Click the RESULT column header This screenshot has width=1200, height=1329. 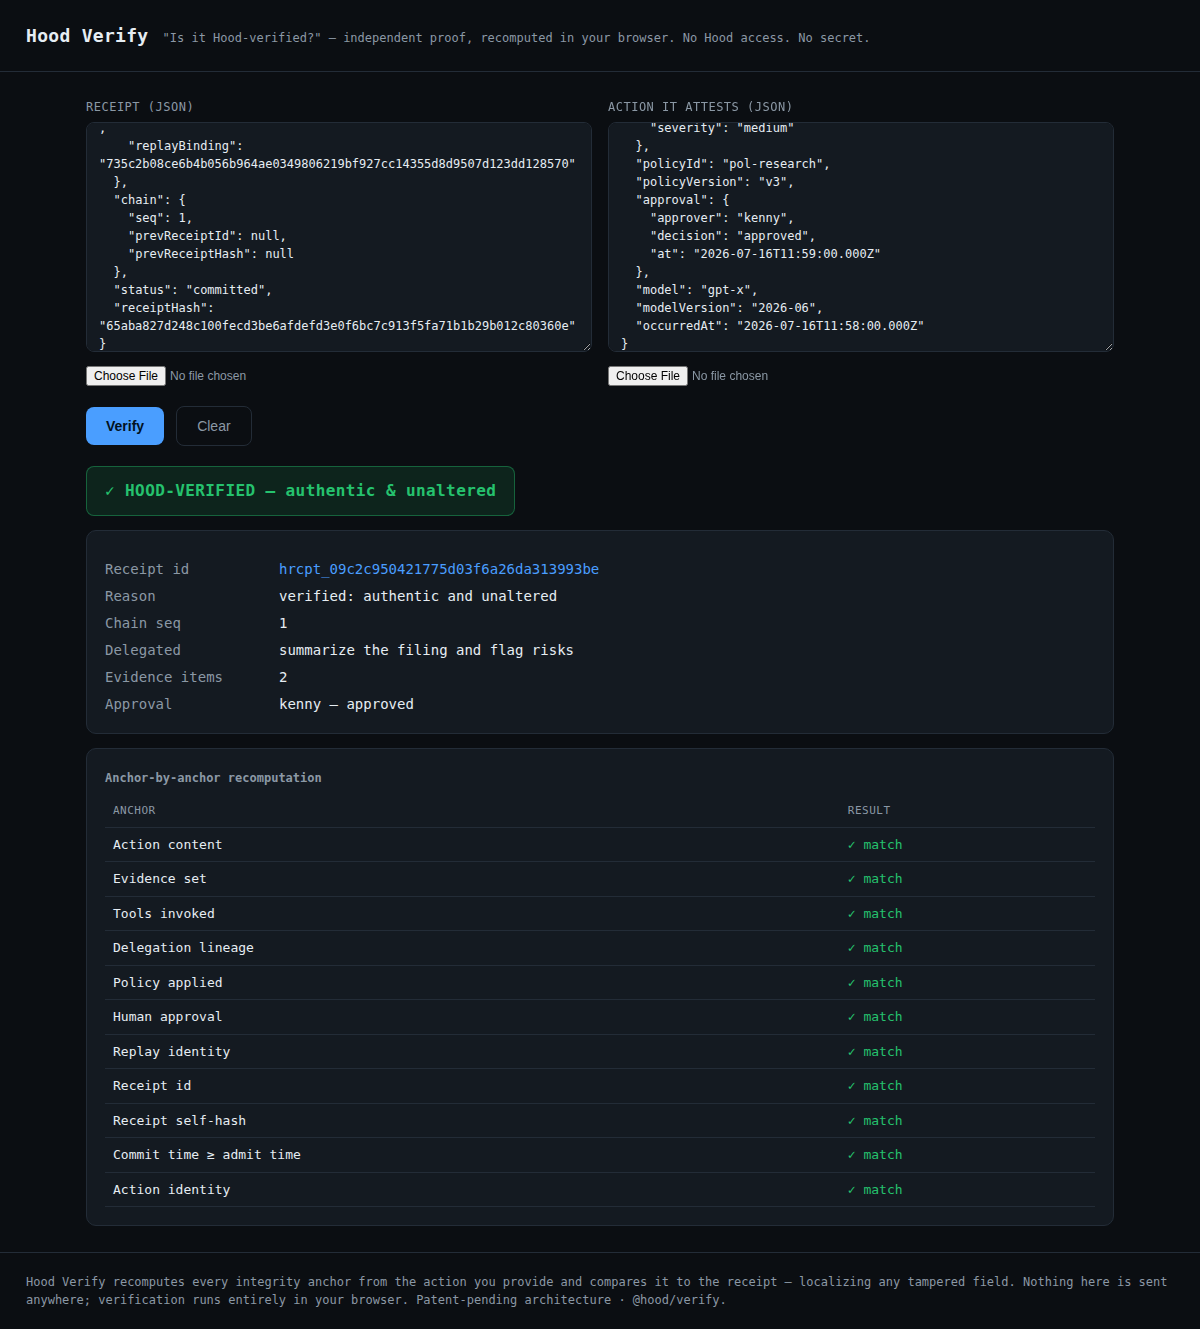pyautogui.click(x=869, y=811)
